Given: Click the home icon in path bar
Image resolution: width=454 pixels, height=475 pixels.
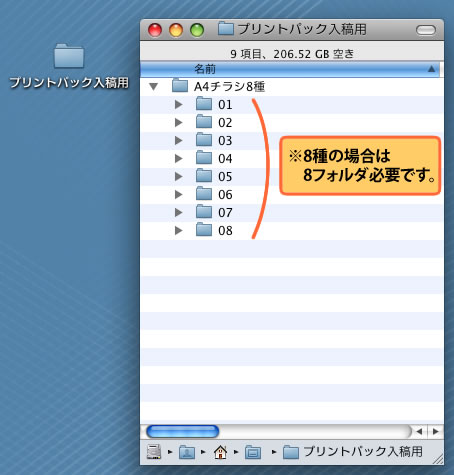Looking at the screenshot, I should pyautogui.click(x=220, y=452).
